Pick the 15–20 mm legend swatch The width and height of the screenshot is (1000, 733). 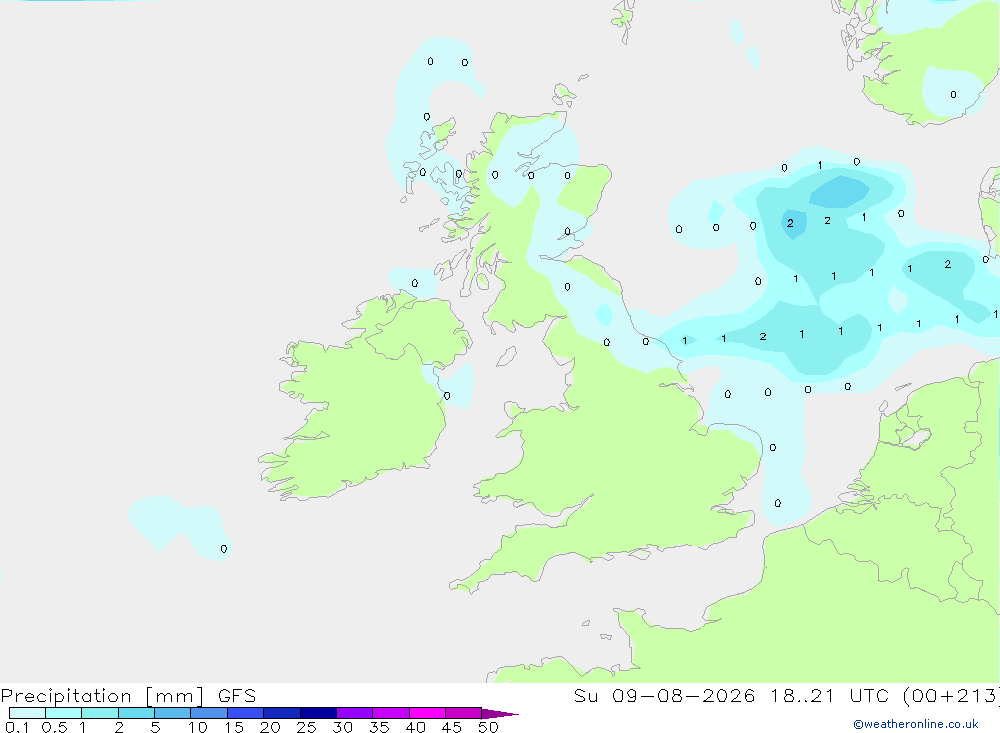pyautogui.click(x=246, y=713)
